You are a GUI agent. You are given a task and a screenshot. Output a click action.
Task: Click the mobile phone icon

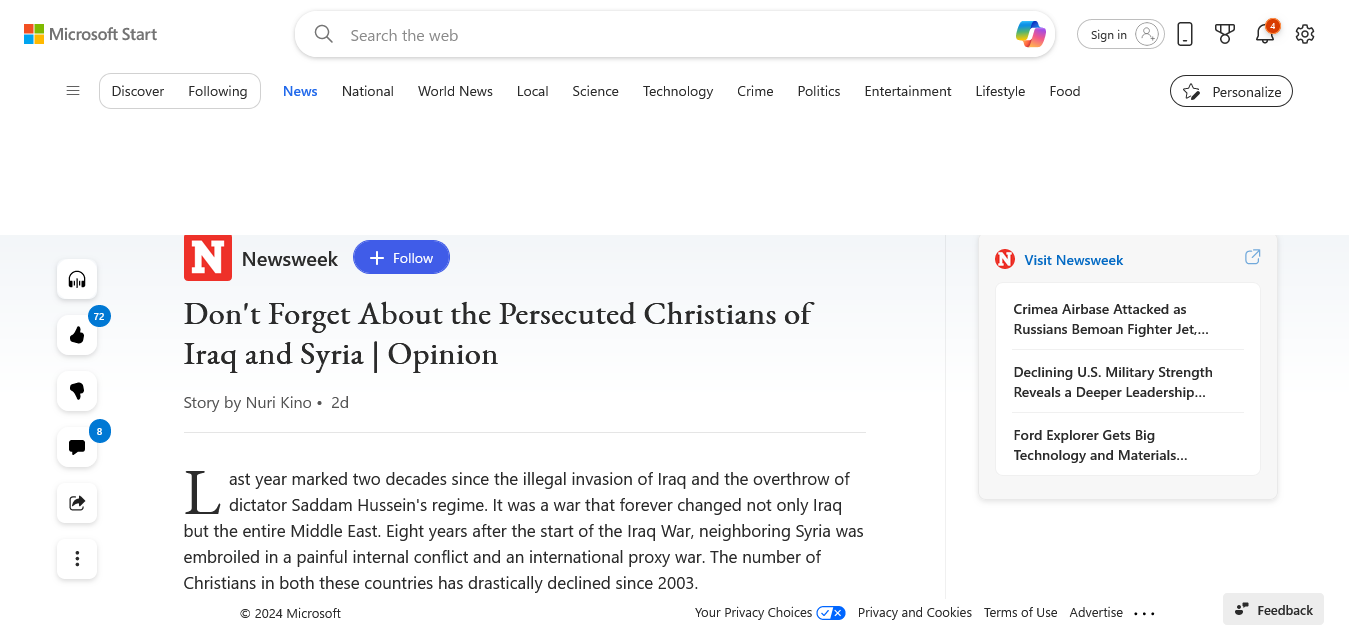pyautogui.click(x=1185, y=35)
